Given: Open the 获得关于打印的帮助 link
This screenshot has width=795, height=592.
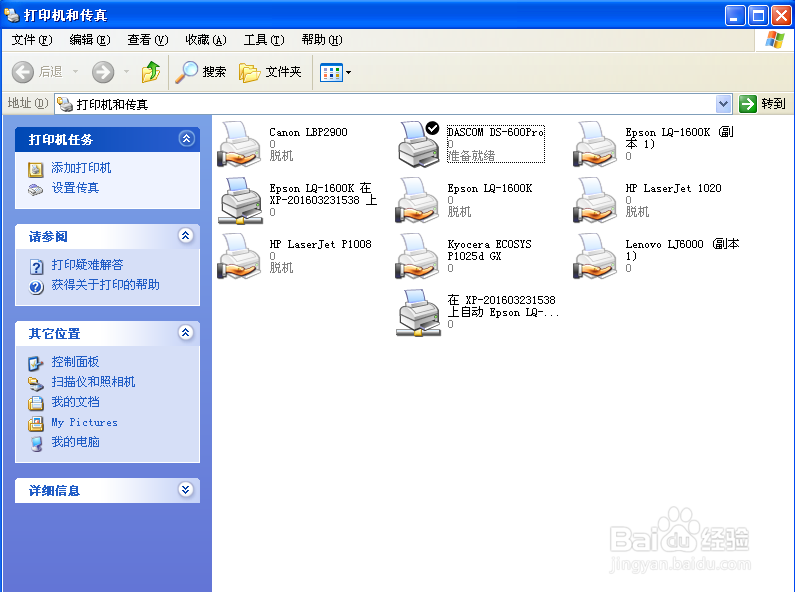Looking at the screenshot, I should point(105,285).
